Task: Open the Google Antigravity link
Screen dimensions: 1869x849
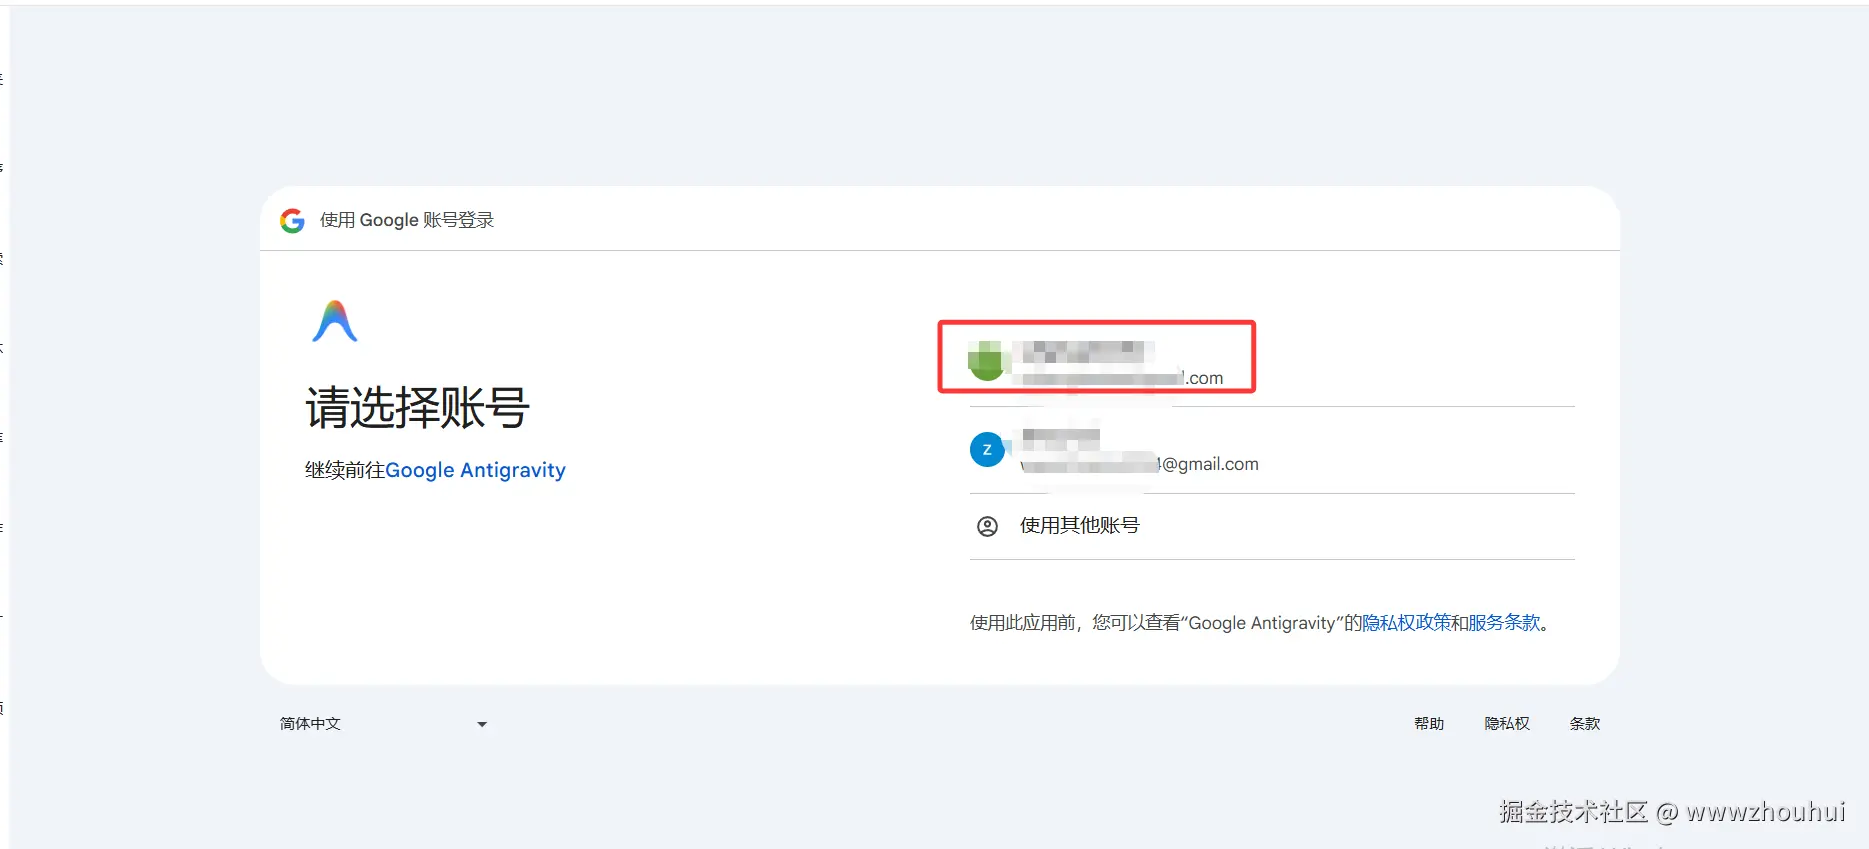Action: click(x=475, y=470)
